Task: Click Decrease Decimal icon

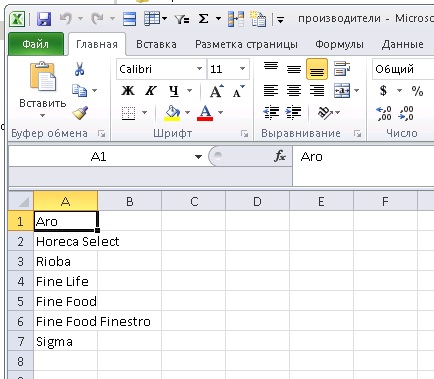Action: pyautogui.click(x=406, y=113)
